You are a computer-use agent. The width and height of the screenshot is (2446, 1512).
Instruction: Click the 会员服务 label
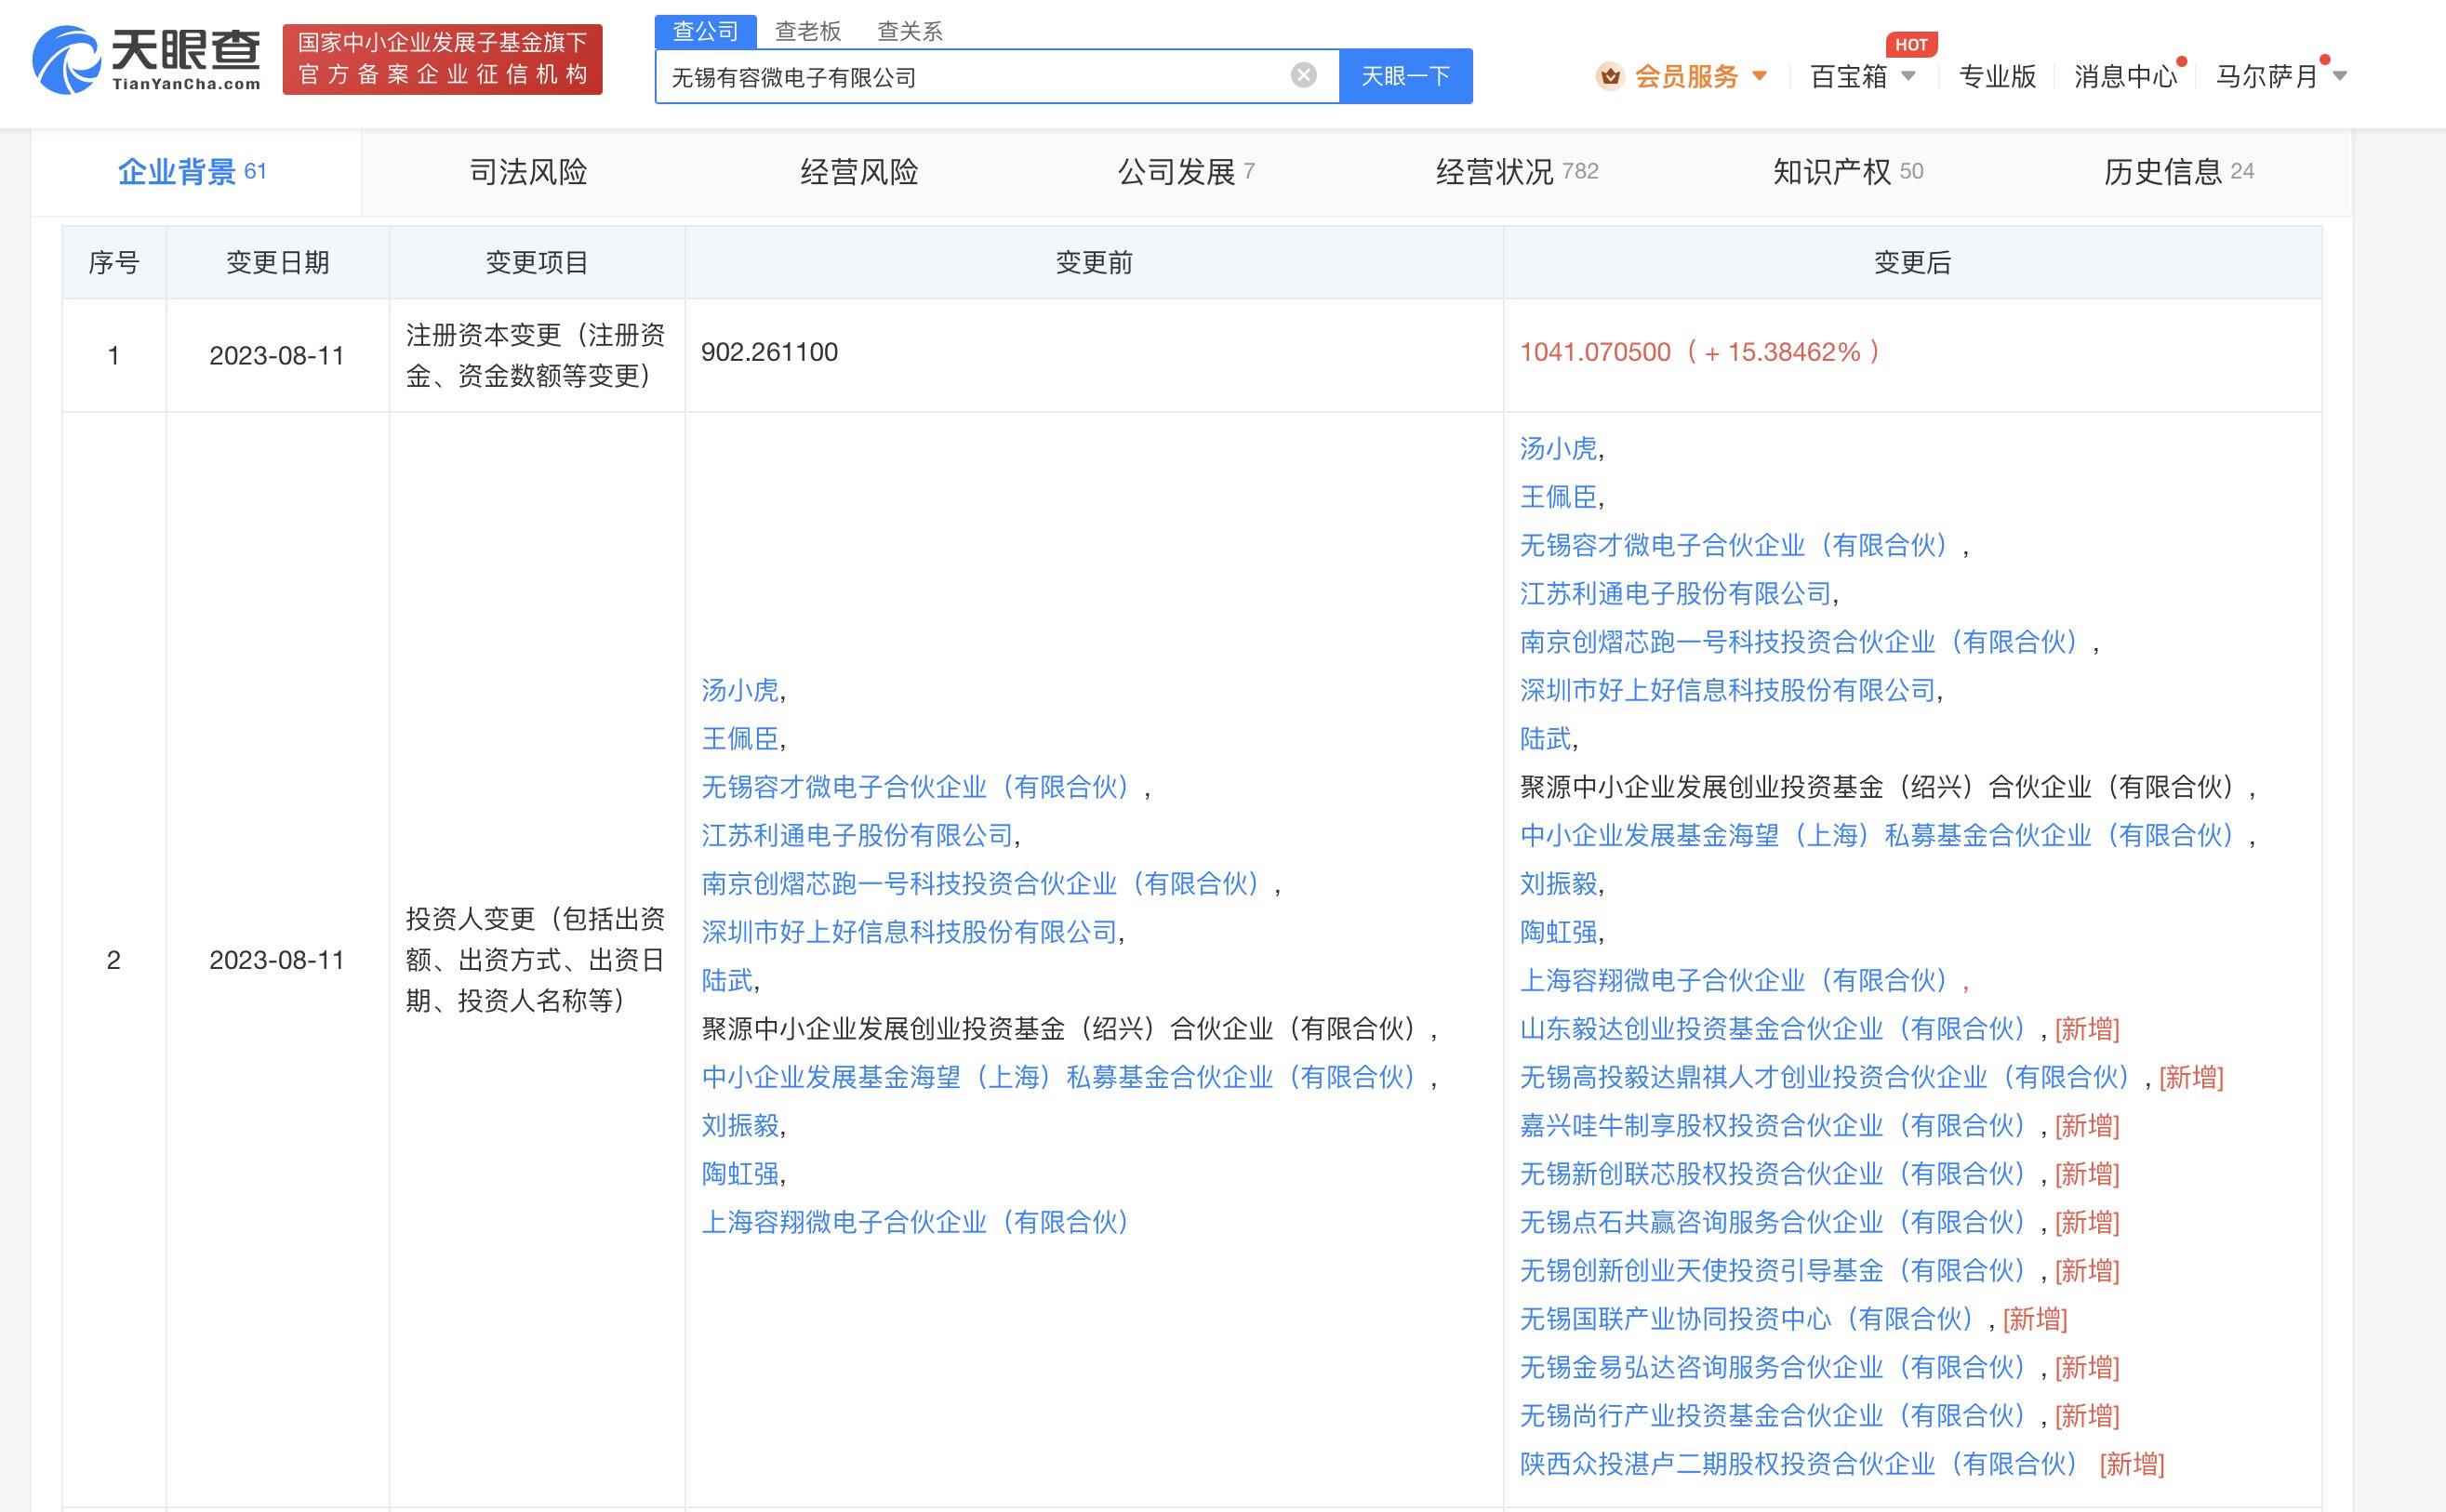coord(1687,76)
